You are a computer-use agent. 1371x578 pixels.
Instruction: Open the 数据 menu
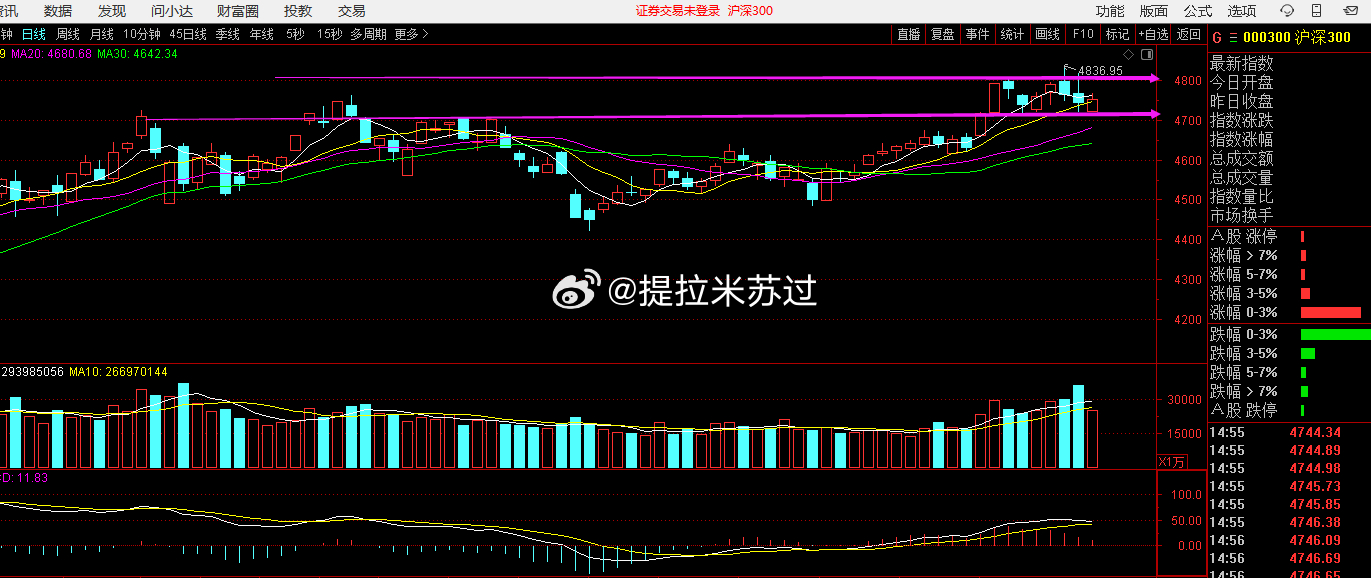click(58, 10)
